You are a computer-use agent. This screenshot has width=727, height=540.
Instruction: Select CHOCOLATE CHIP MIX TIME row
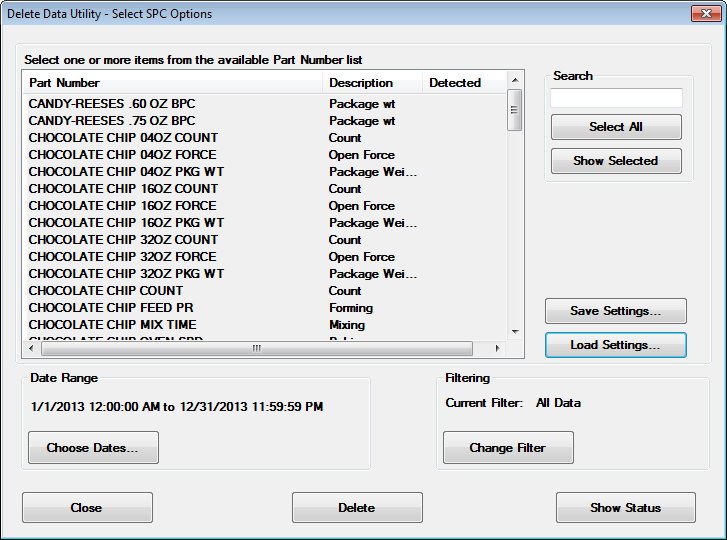click(x=112, y=325)
